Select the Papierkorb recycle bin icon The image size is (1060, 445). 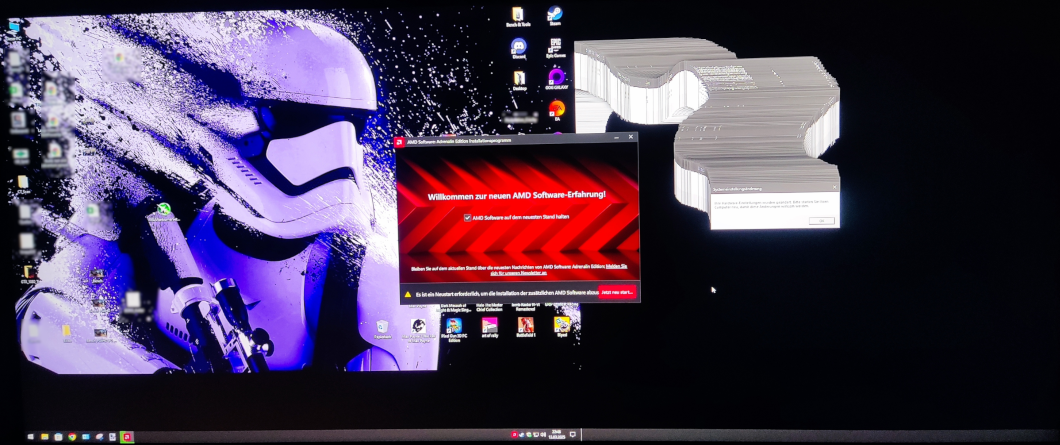click(383, 329)
